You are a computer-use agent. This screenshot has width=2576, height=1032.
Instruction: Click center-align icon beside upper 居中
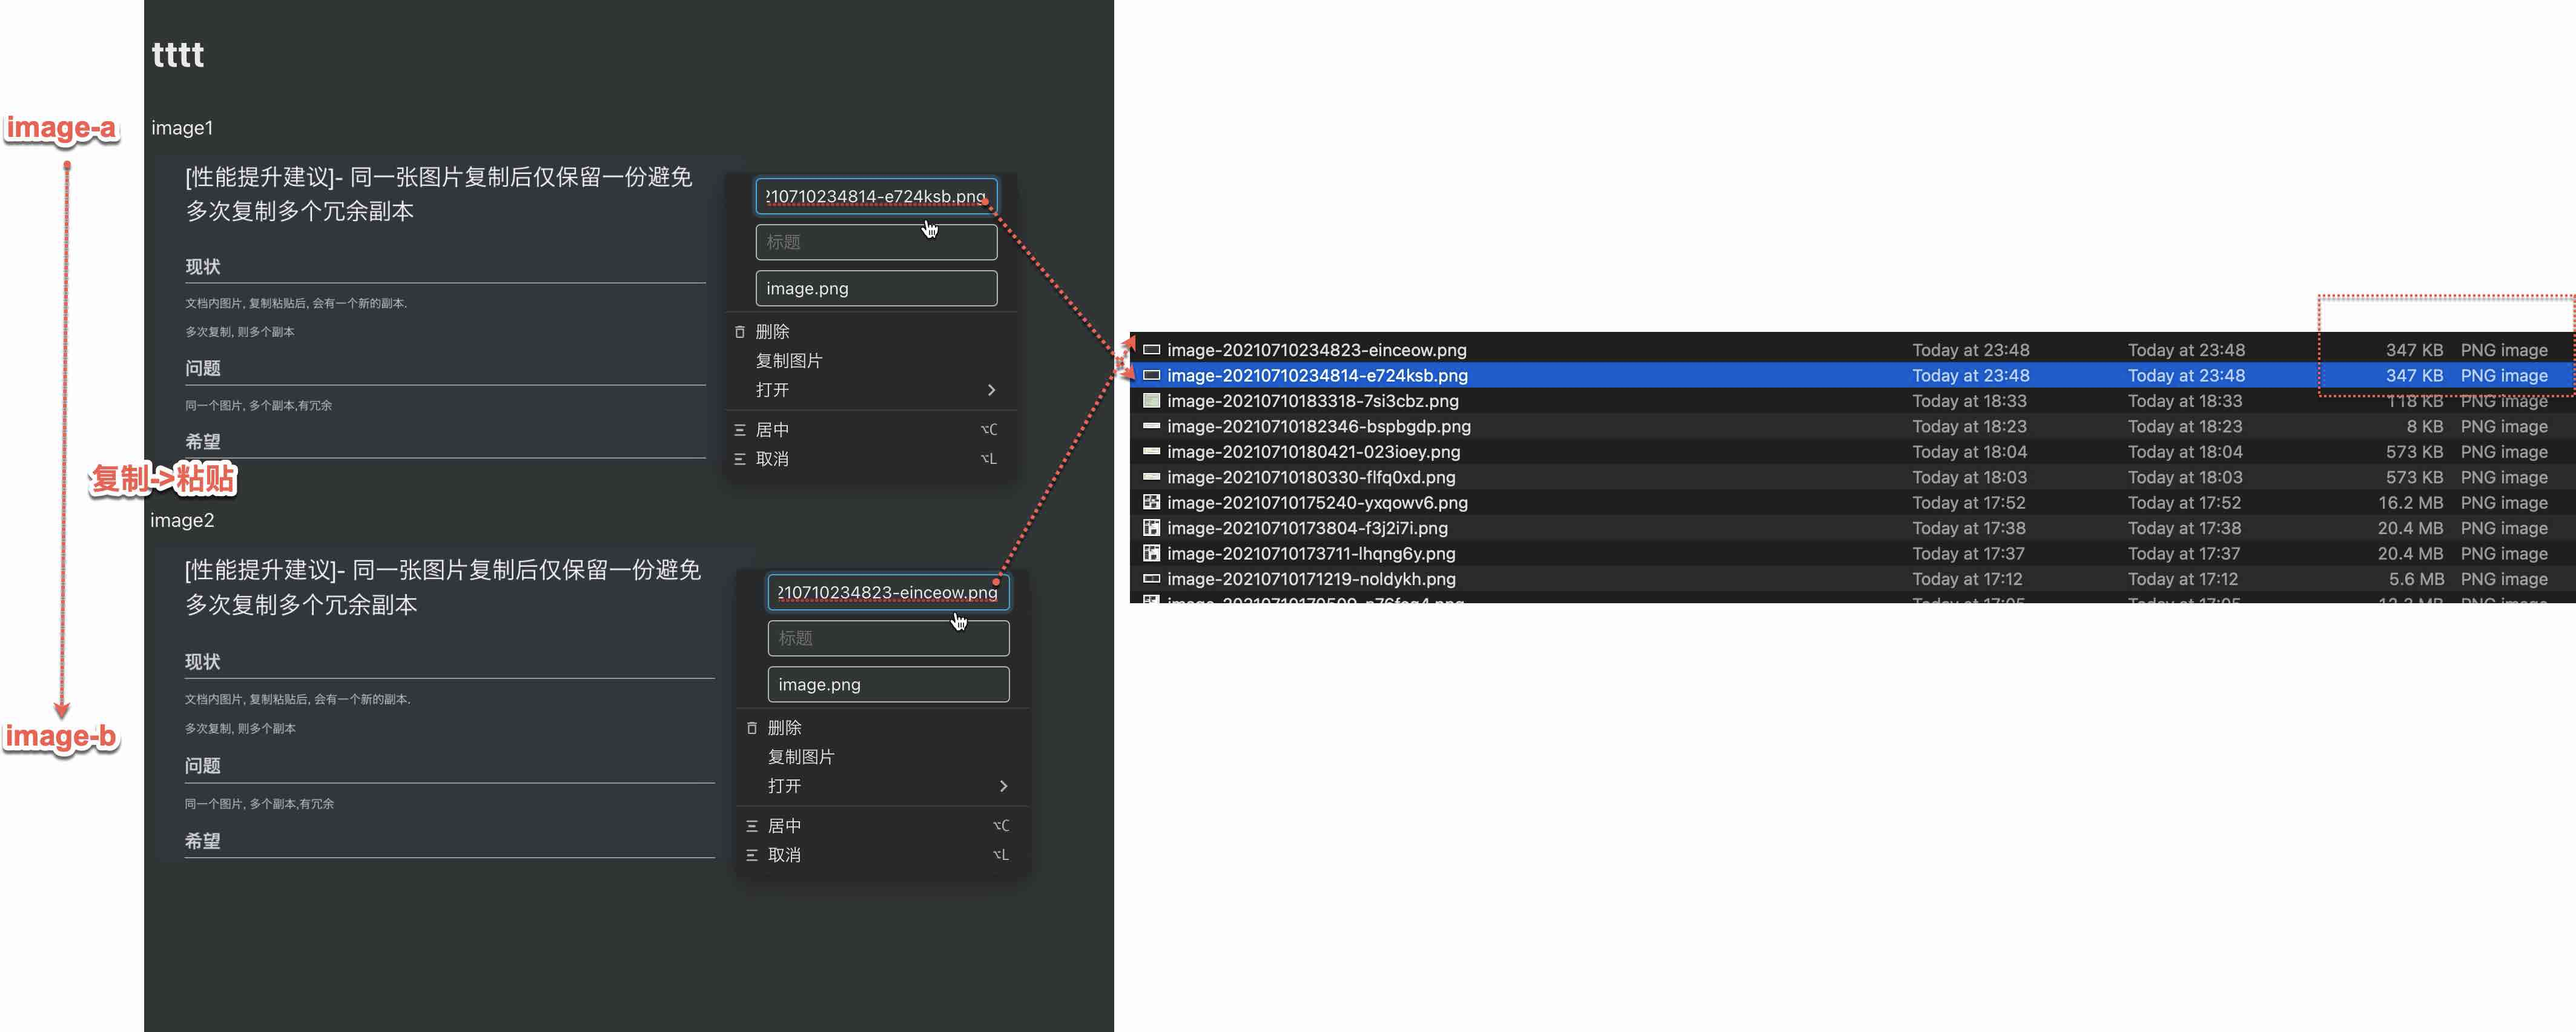tap(740, 430)
